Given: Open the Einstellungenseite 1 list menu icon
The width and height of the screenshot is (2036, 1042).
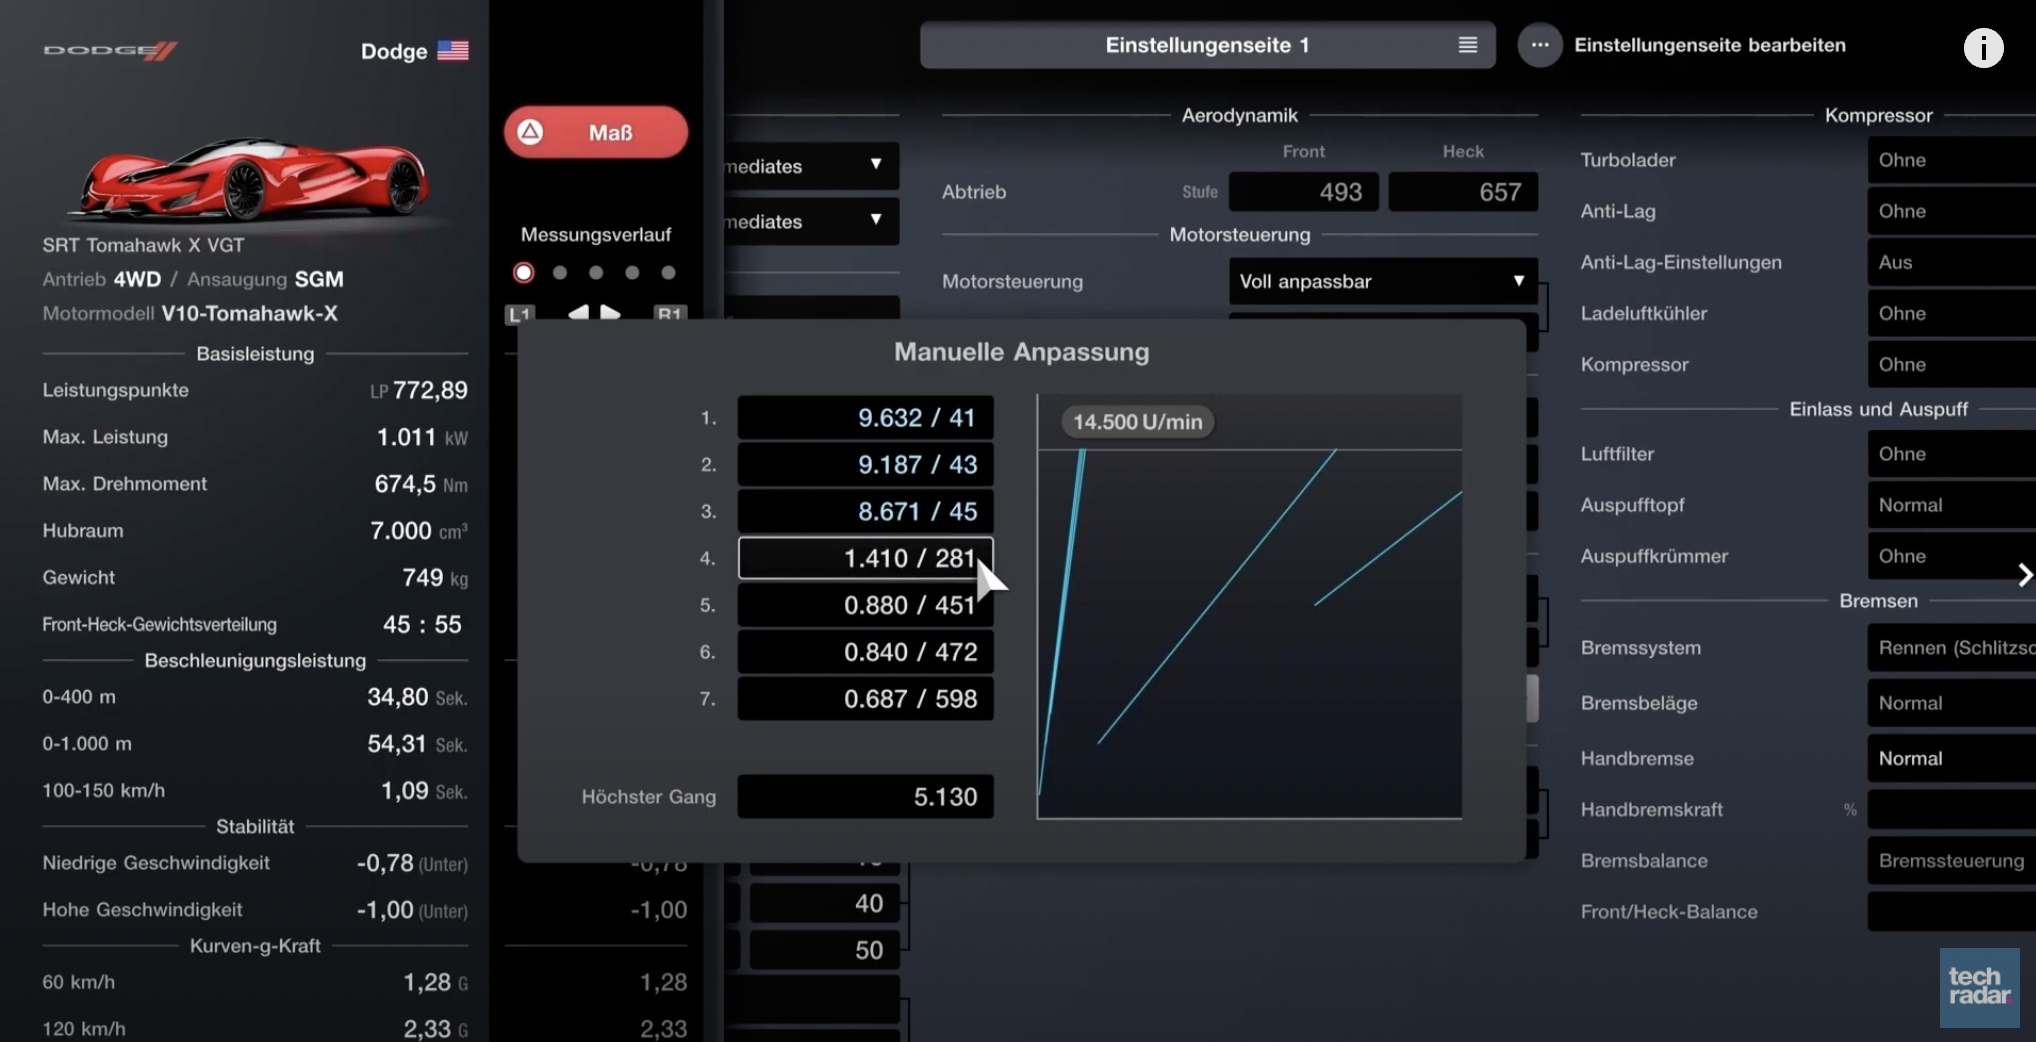Looking at the screenshot, I should coord(1468,45).
